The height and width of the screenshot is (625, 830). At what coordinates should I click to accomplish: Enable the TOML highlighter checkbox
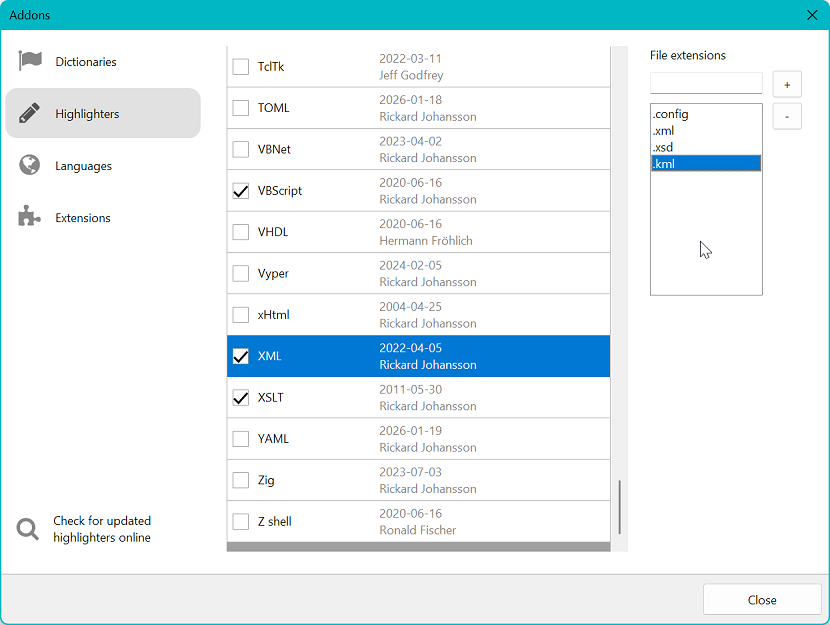coord(241,108)
